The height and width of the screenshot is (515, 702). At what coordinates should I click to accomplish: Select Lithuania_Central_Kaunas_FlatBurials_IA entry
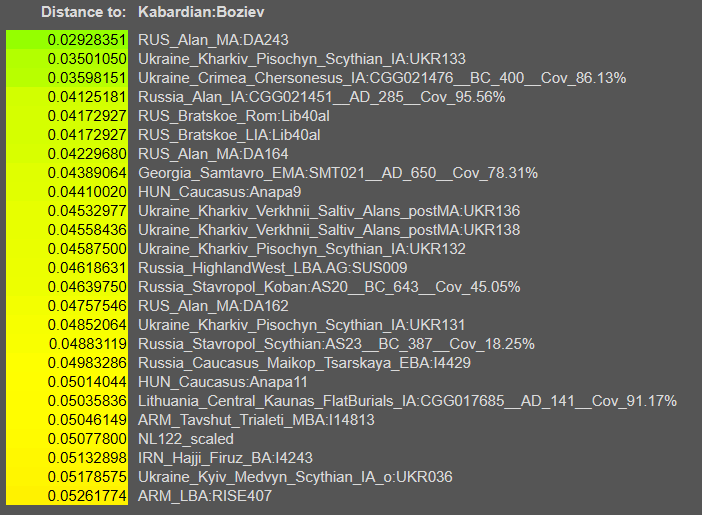pyautogui.click(x=407, y=401)
